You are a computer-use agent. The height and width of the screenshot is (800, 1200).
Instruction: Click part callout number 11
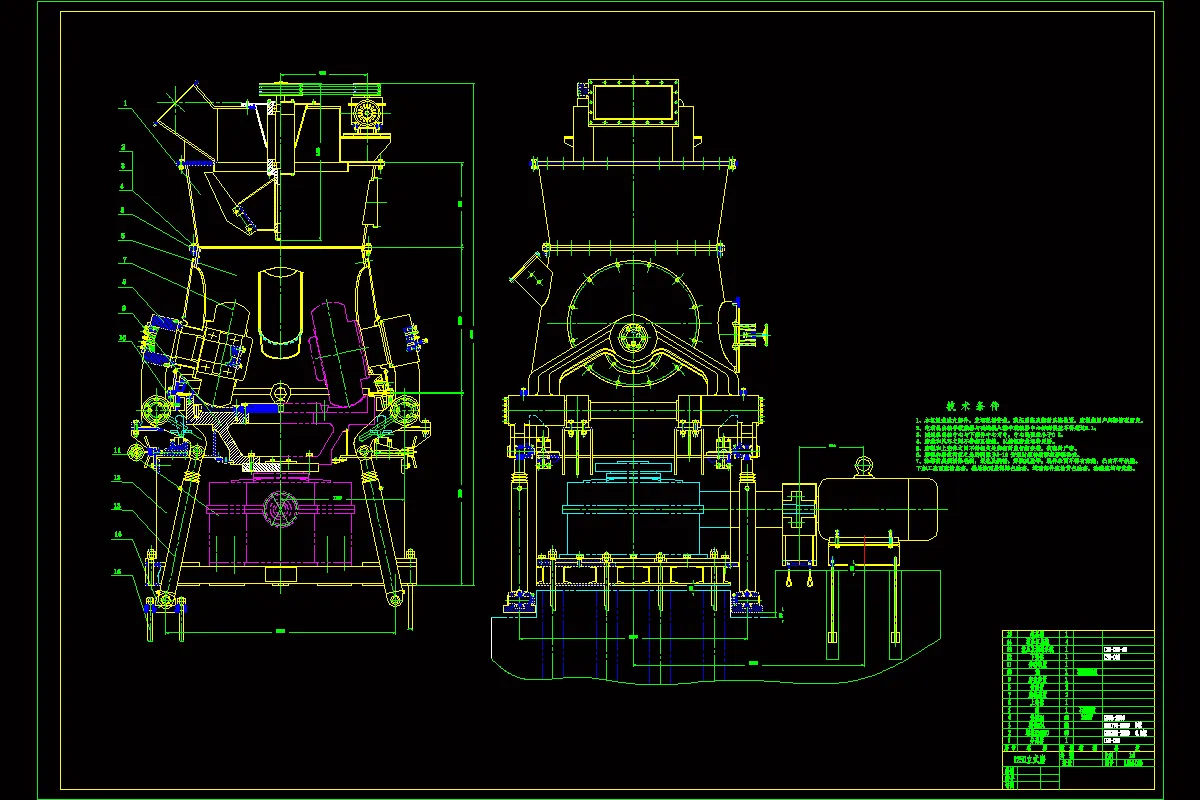click(117, 451)
